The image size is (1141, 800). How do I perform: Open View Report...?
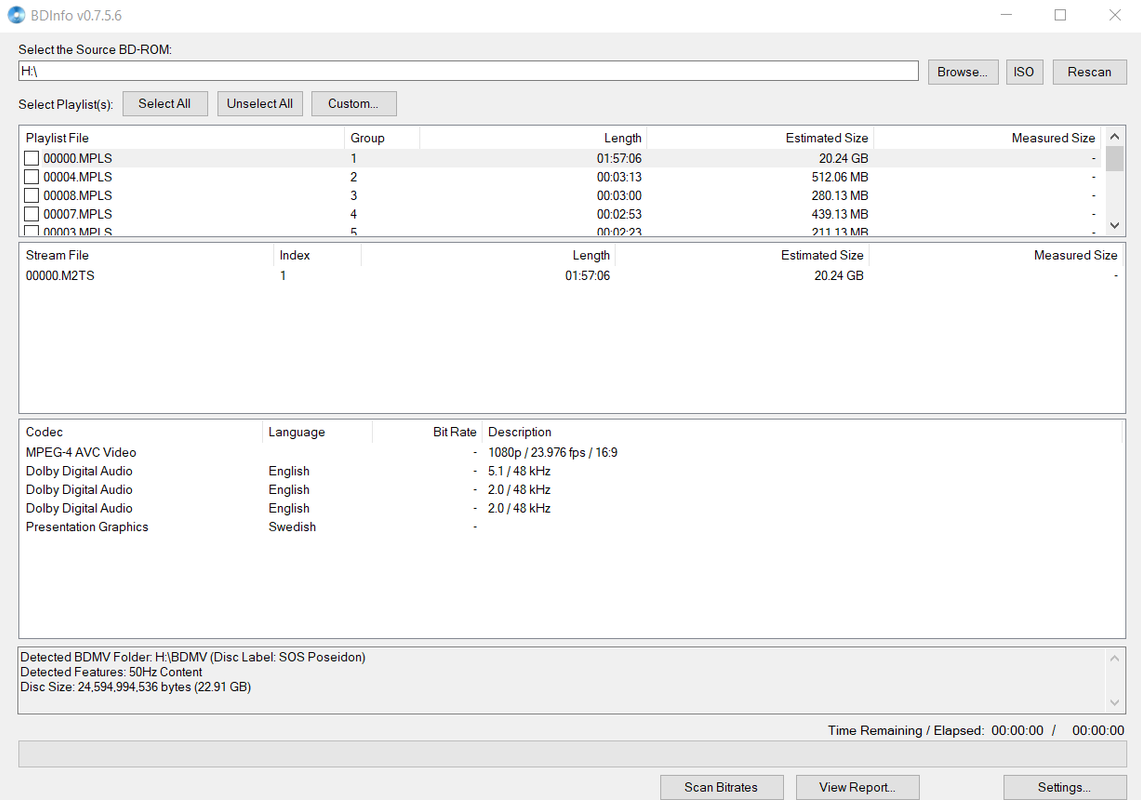(857, 787)
